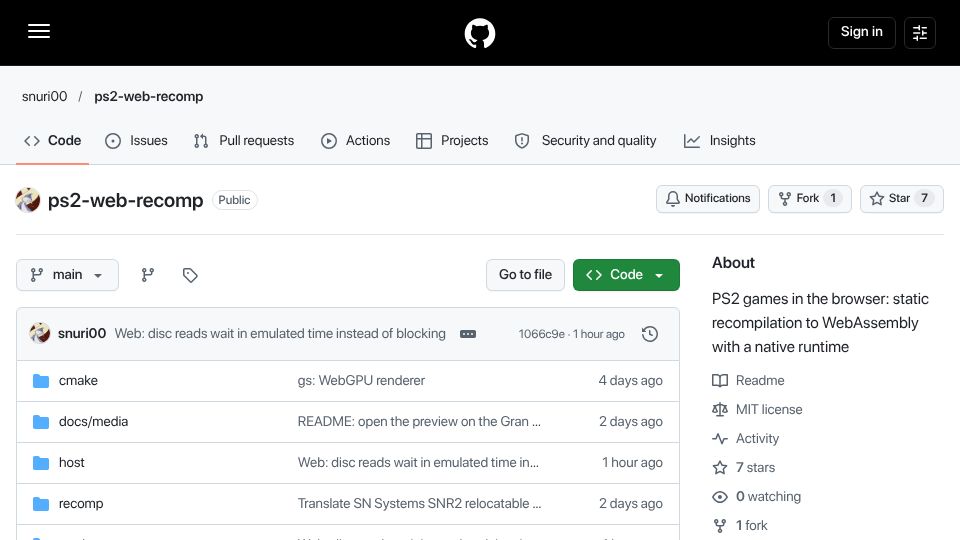This screenshot has width=960, height=540.
Task: Open the main branch dropdown
Action: point(67,275)
